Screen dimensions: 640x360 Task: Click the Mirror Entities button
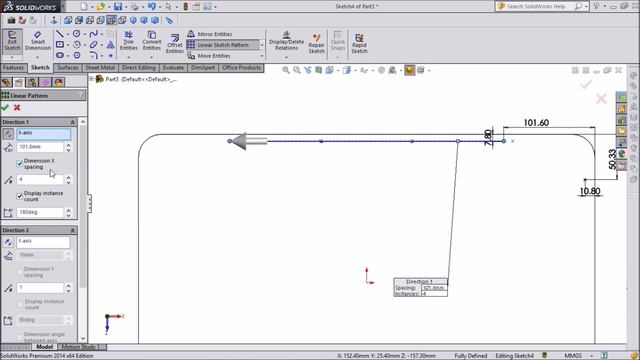pyautogui.click(x=210, y=34)
